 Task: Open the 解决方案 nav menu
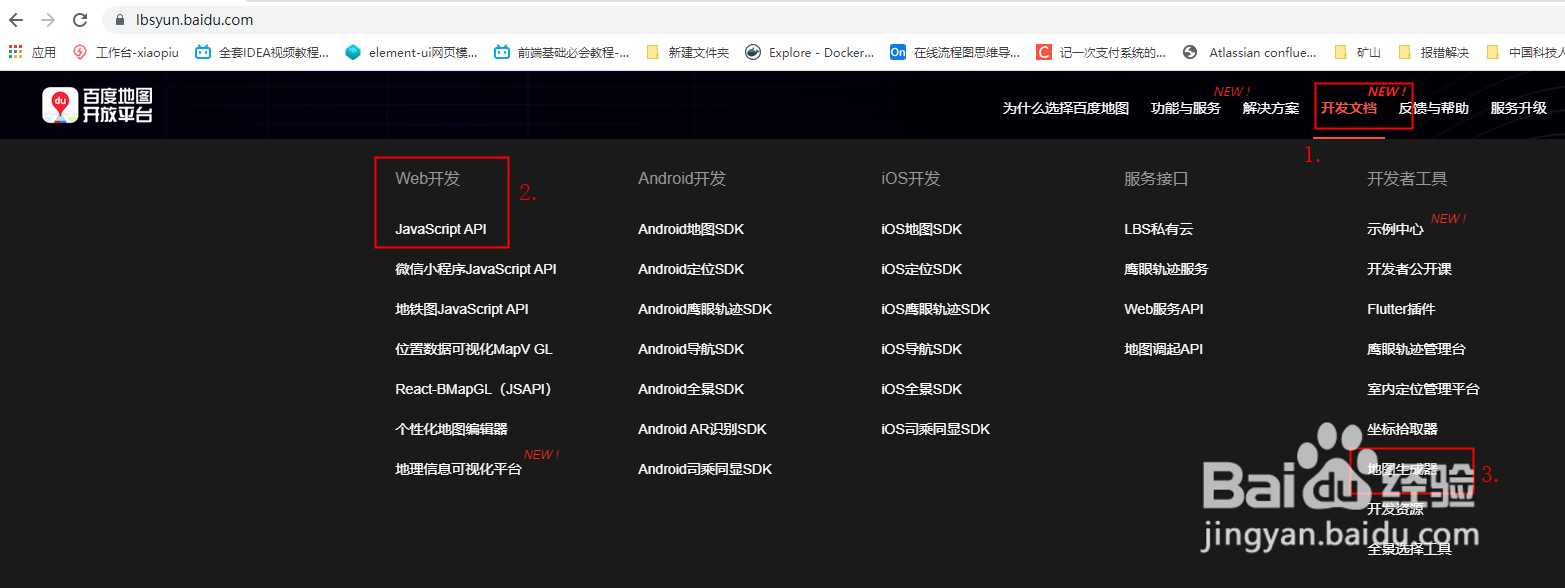point(1271,108)
